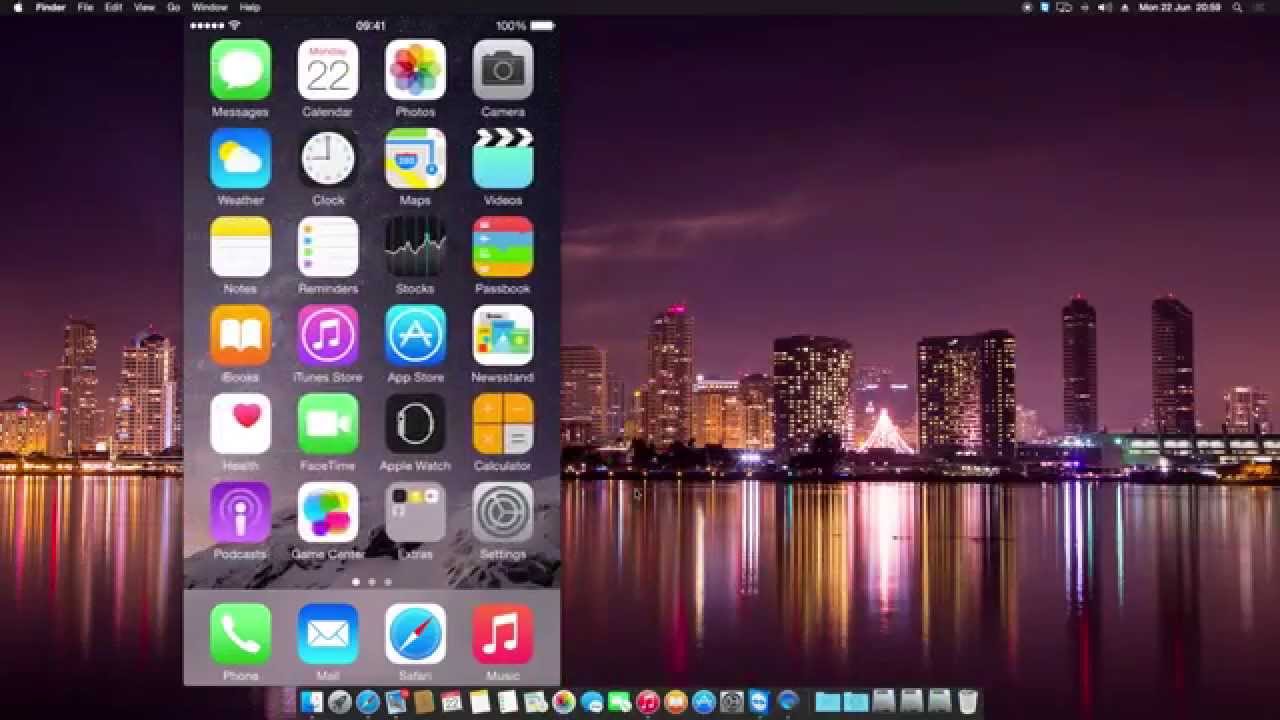Open Spotlight search in menu bar

coord(1236,7)
